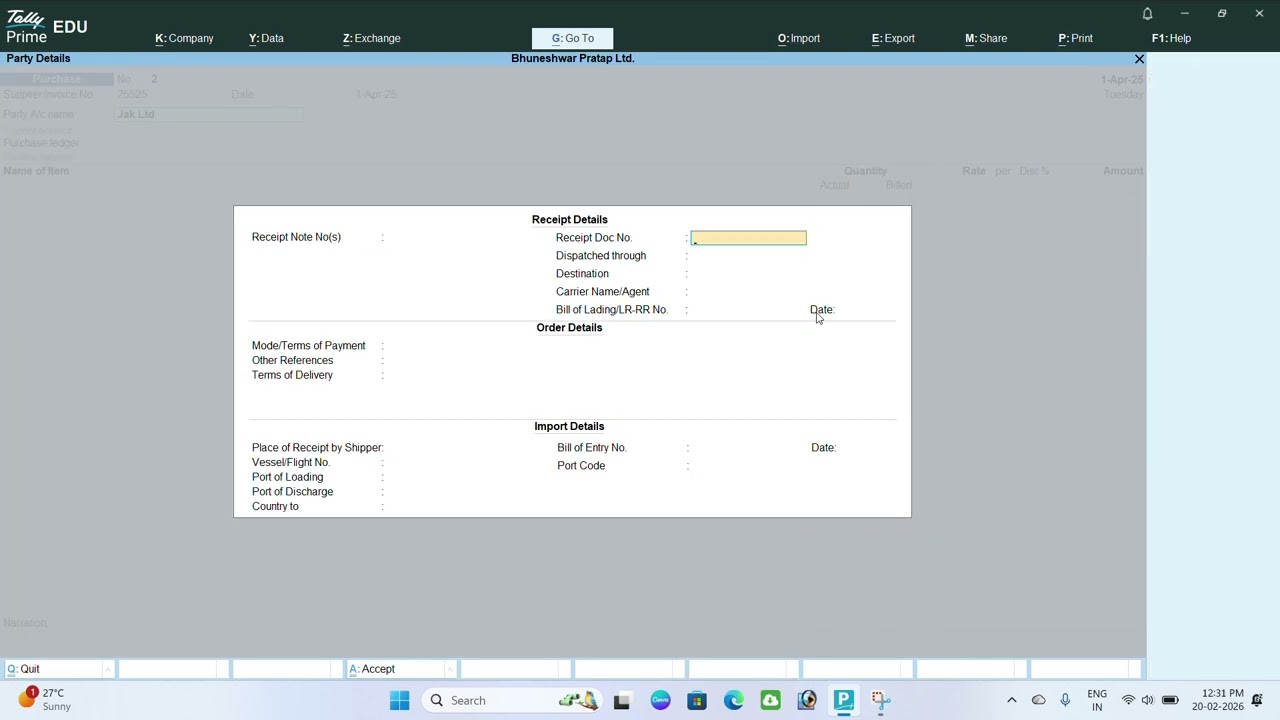Viewport: 1280px width, 720px height.
Task: Click the Other References label
Action: point(293,361)
